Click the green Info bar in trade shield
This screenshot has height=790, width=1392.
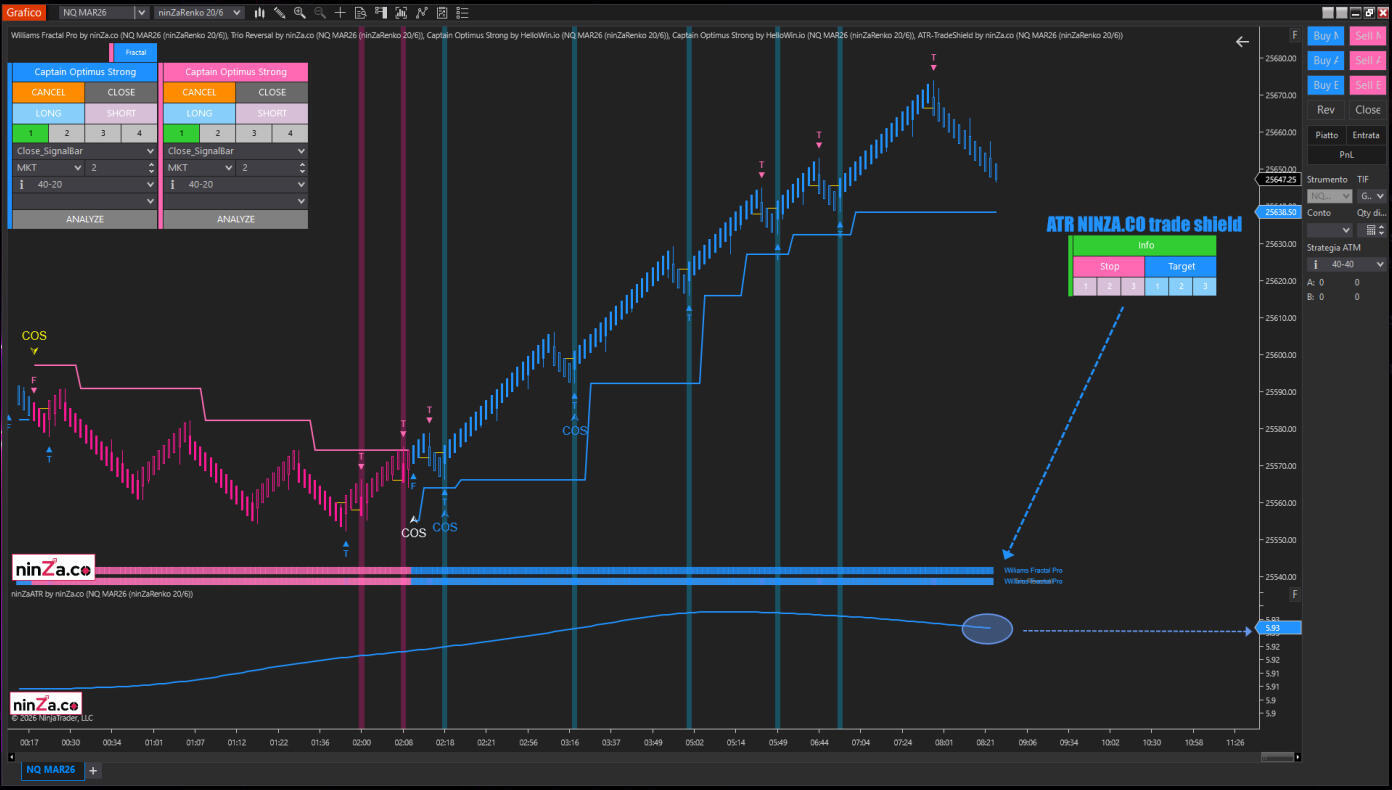pos(1145,246)
